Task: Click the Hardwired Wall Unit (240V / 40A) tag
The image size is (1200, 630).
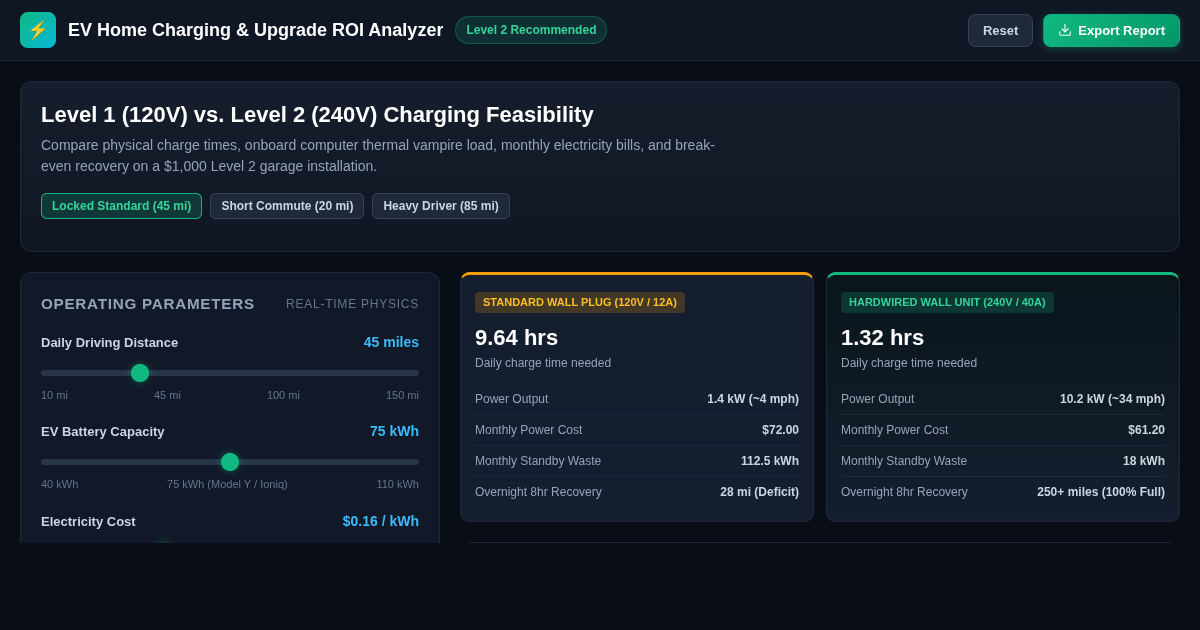Action: (947, 302)
